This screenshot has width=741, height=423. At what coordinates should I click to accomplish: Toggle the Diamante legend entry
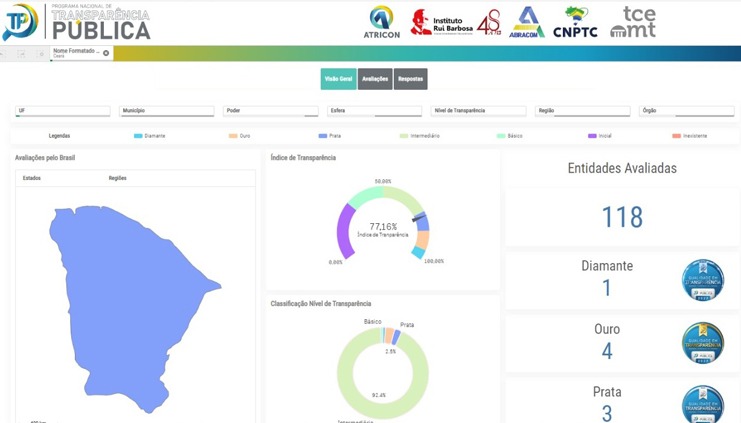pos(149,136)
